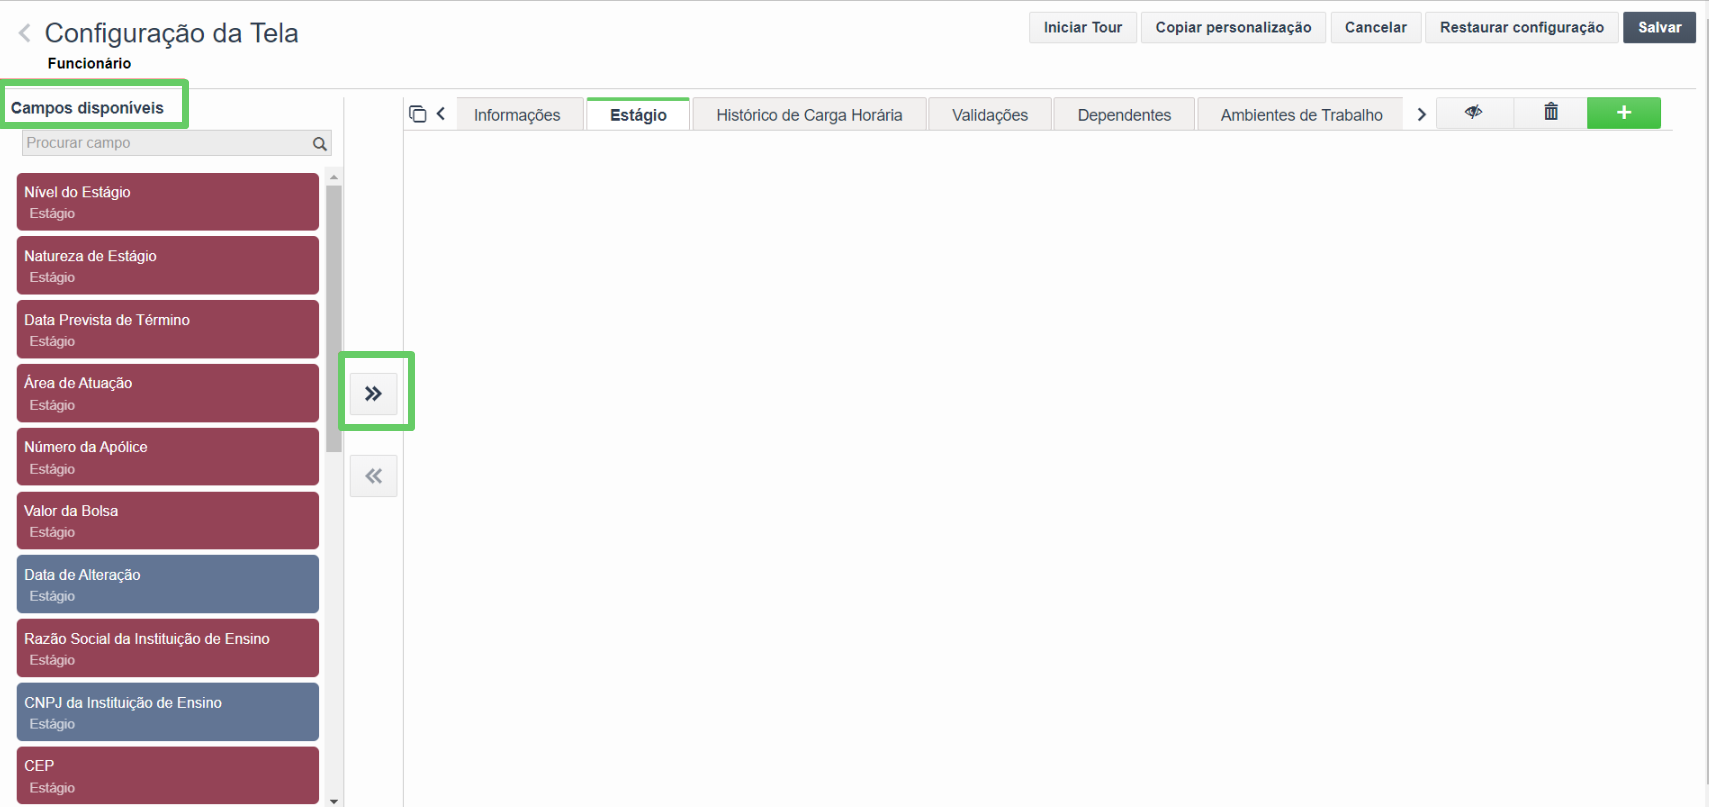Open the Validações tab

(x=990, y=115)
